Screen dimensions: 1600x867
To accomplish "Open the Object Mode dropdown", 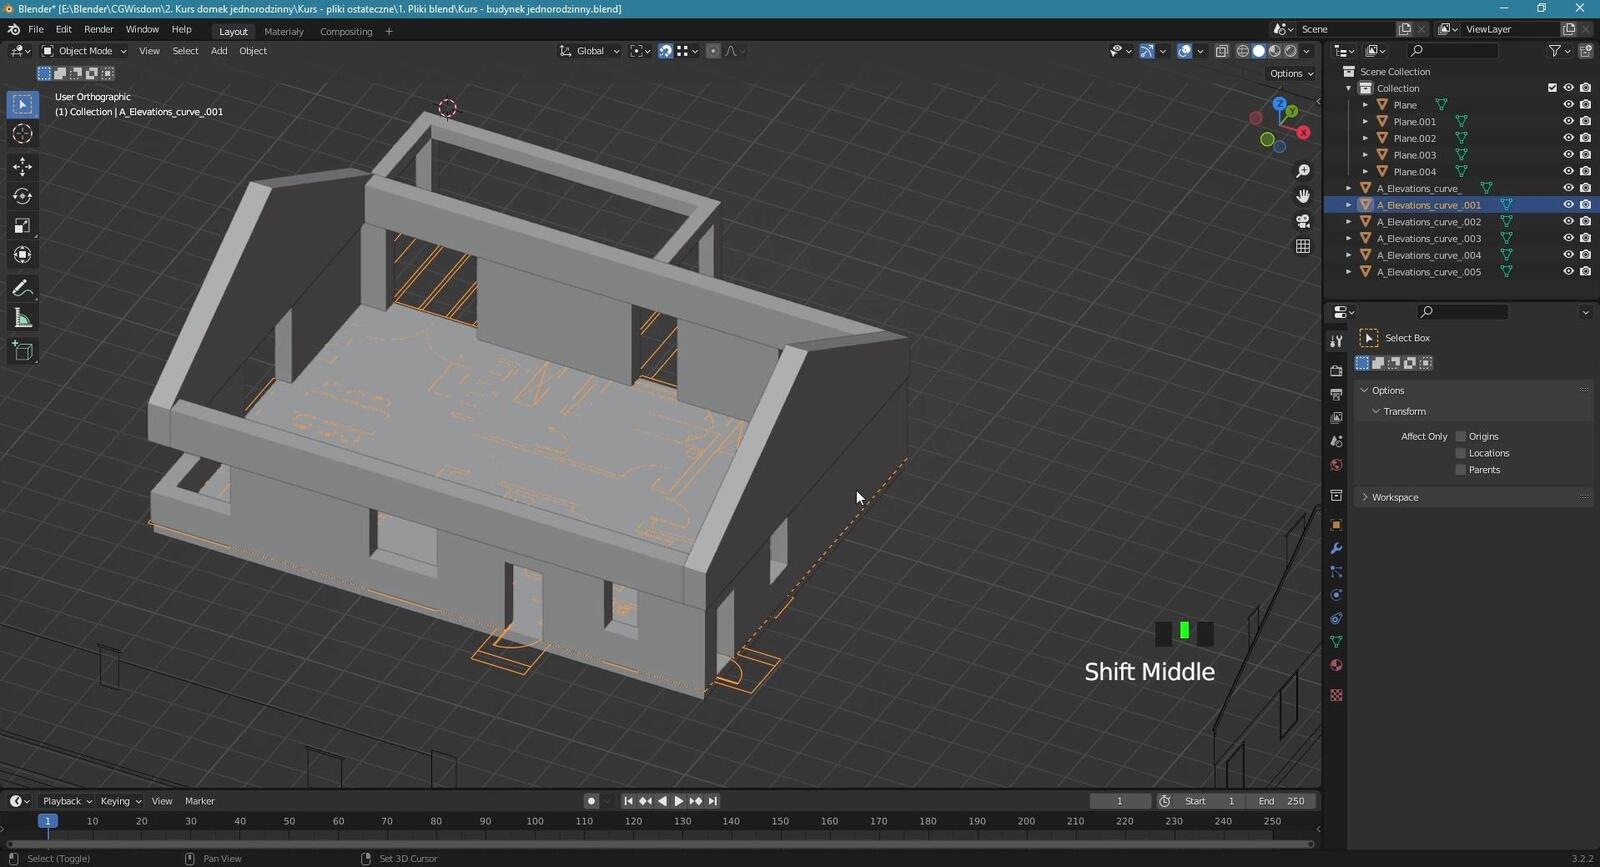I will pos(85,51).
